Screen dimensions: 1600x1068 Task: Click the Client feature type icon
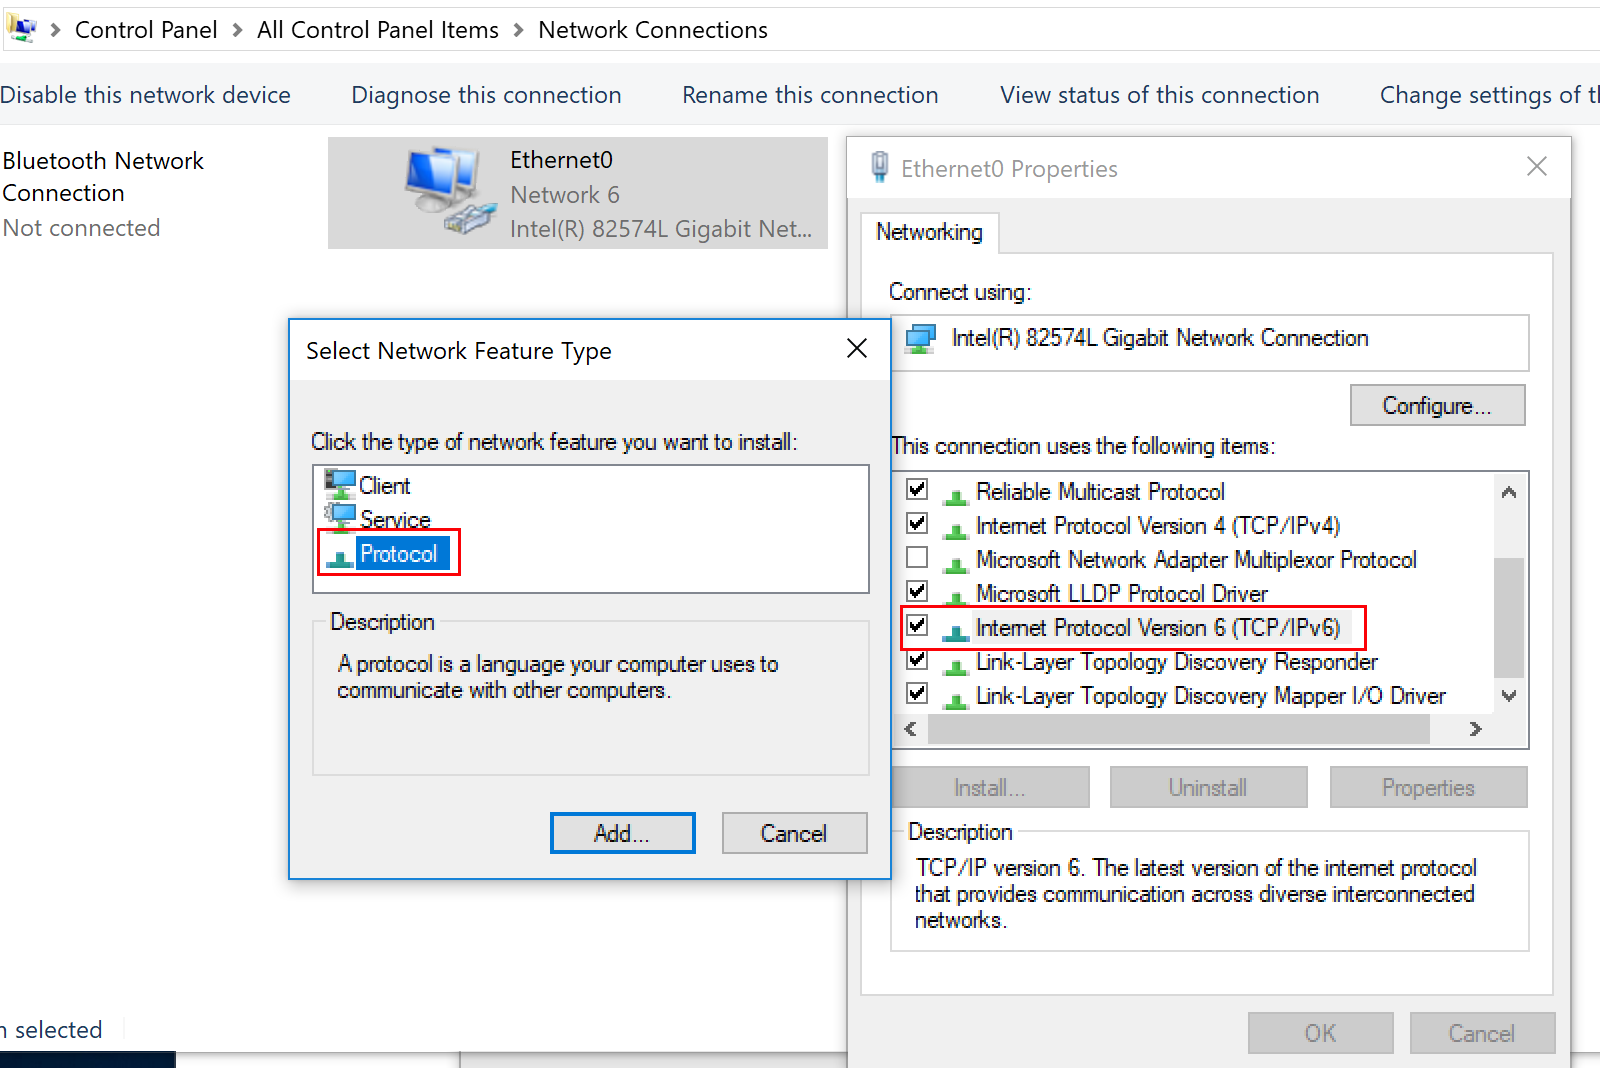tap(340, 485)
